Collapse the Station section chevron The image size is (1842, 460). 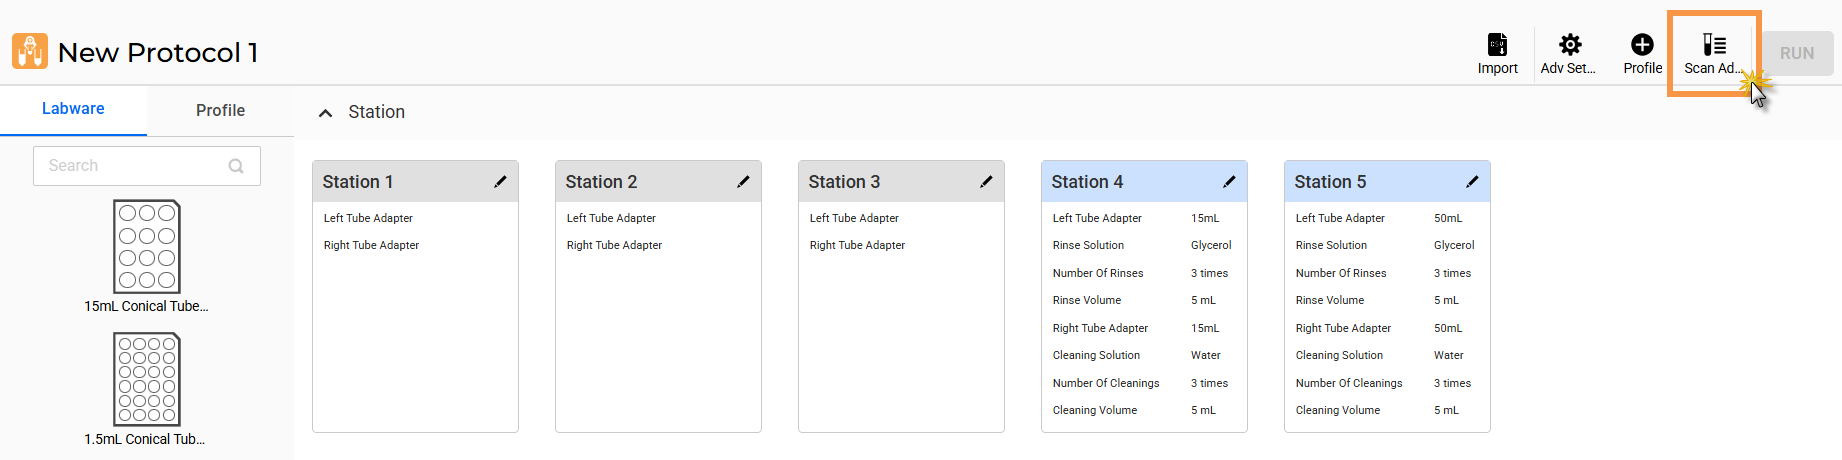[325, 113]
